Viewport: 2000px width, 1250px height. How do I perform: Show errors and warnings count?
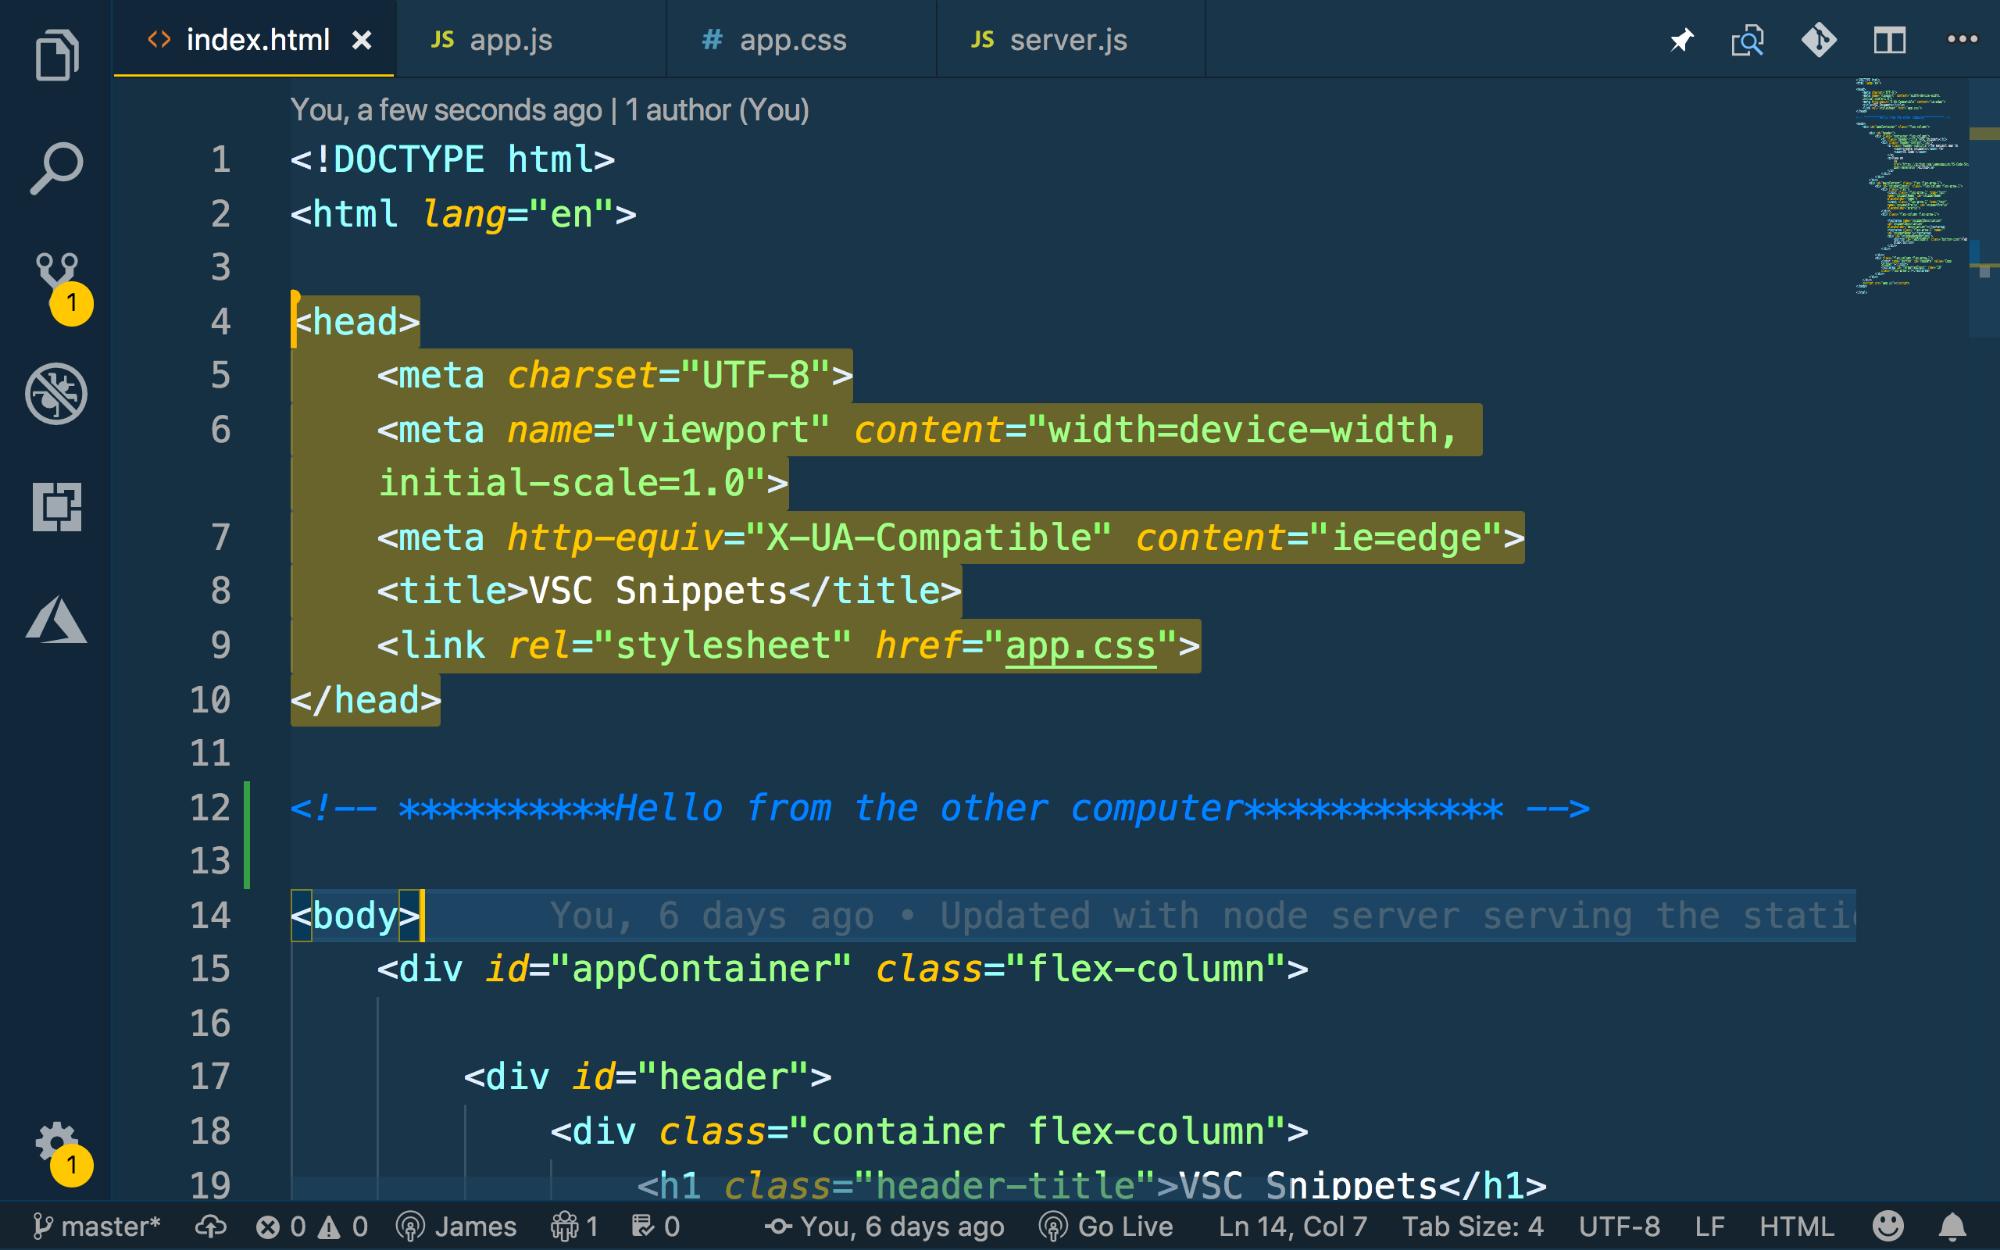coord(311,1226)
